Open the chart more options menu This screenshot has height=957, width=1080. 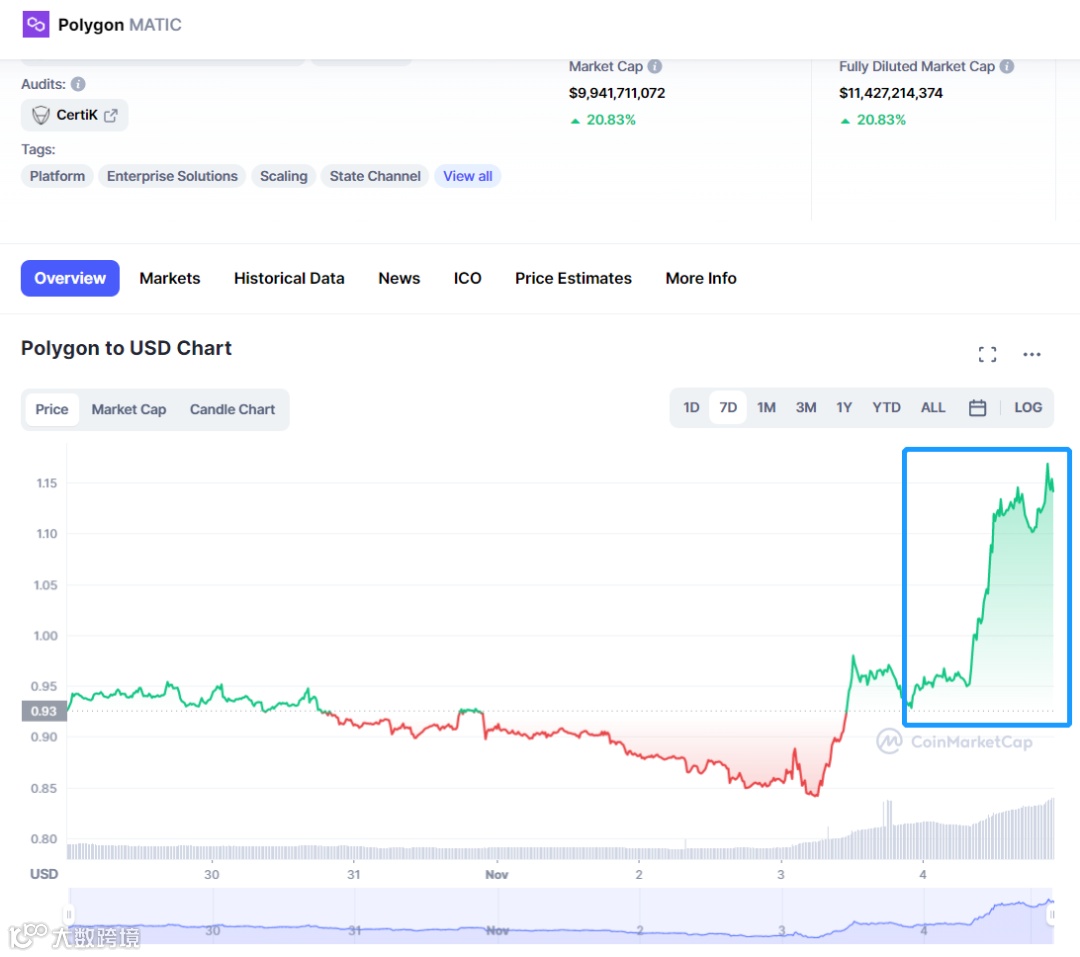click(x=1031, y=354)
